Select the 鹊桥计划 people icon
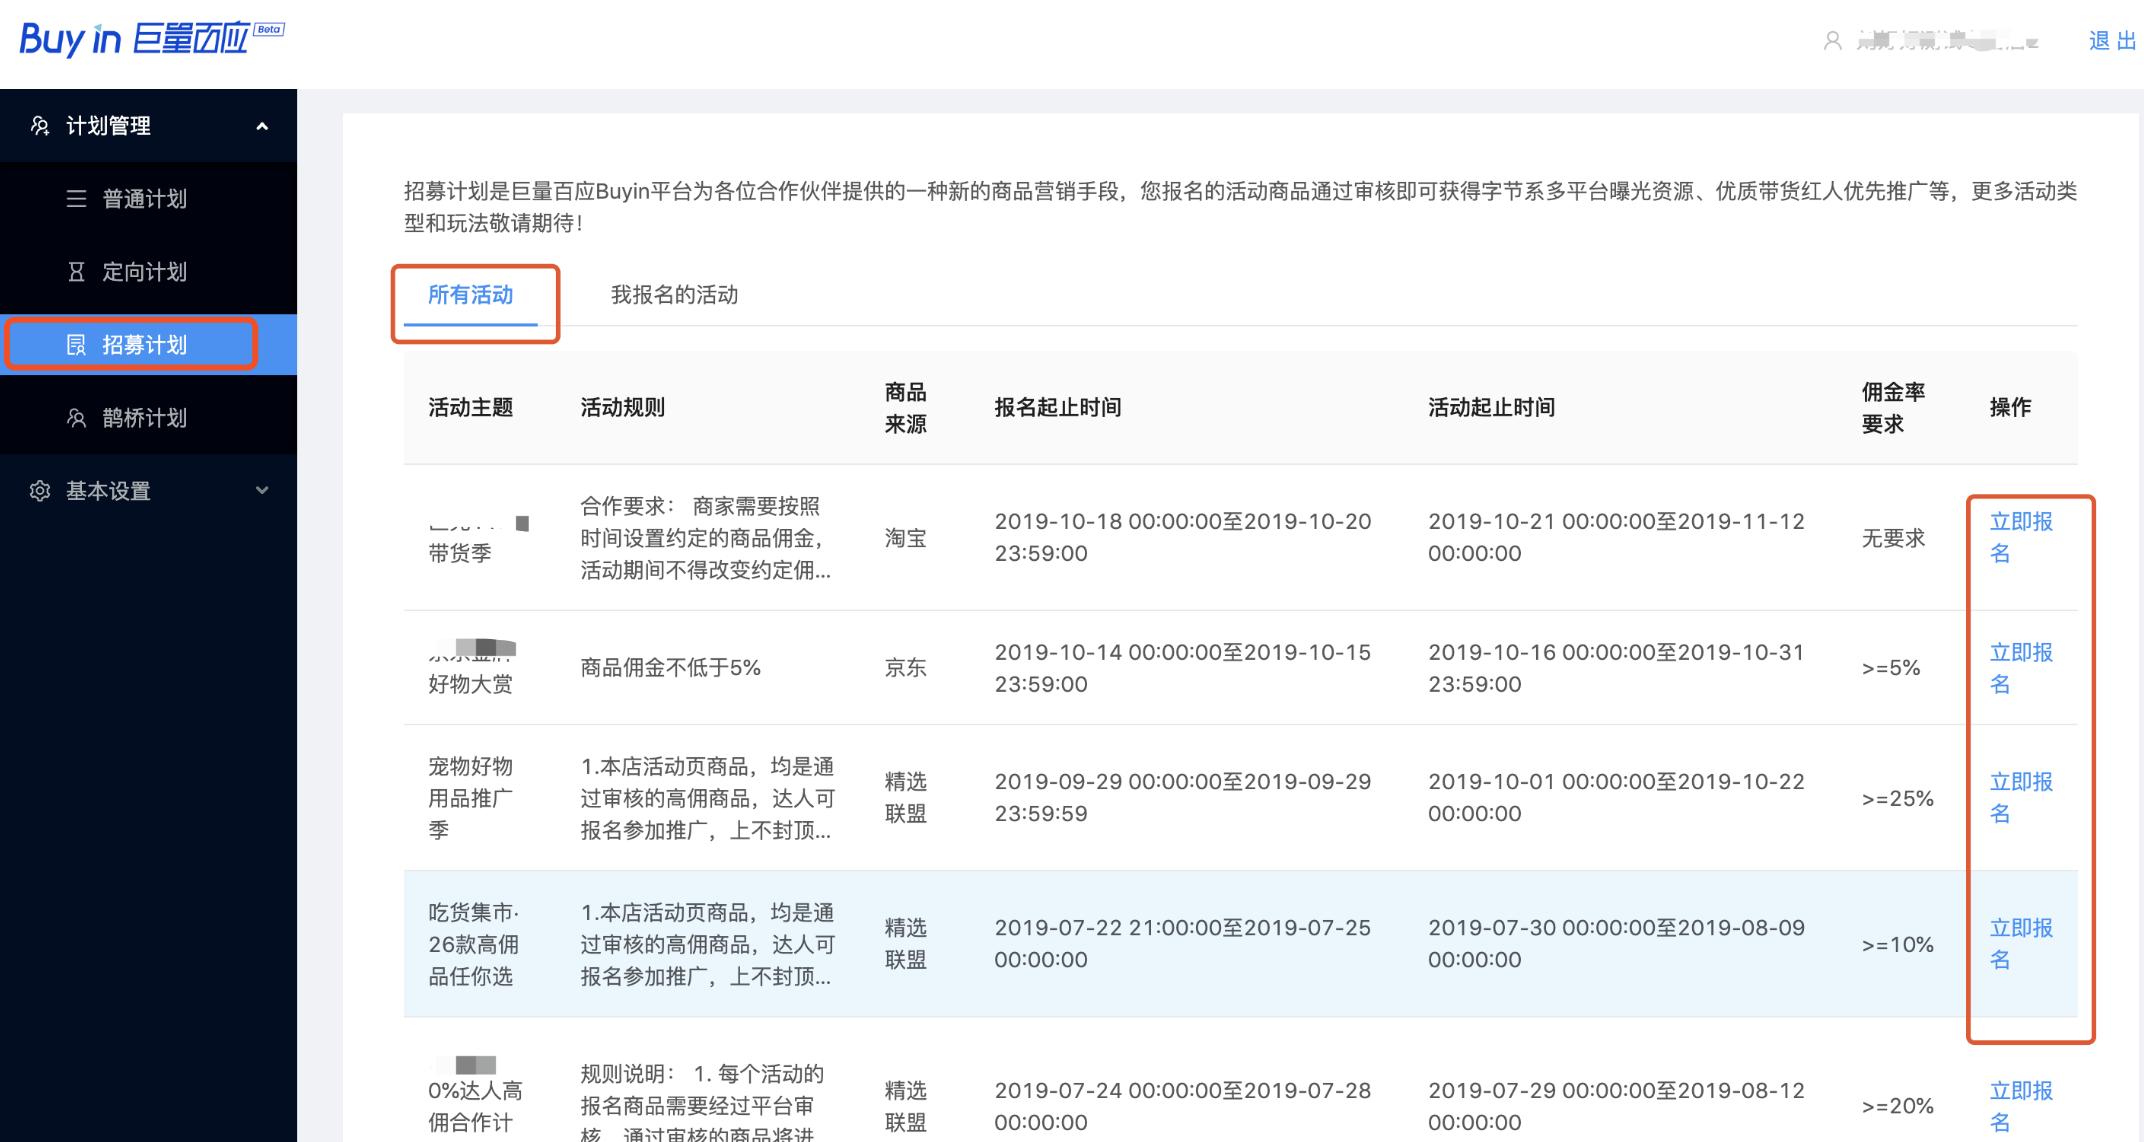The width and height of the screenshot is (2144, 1142). click(77, 417)
